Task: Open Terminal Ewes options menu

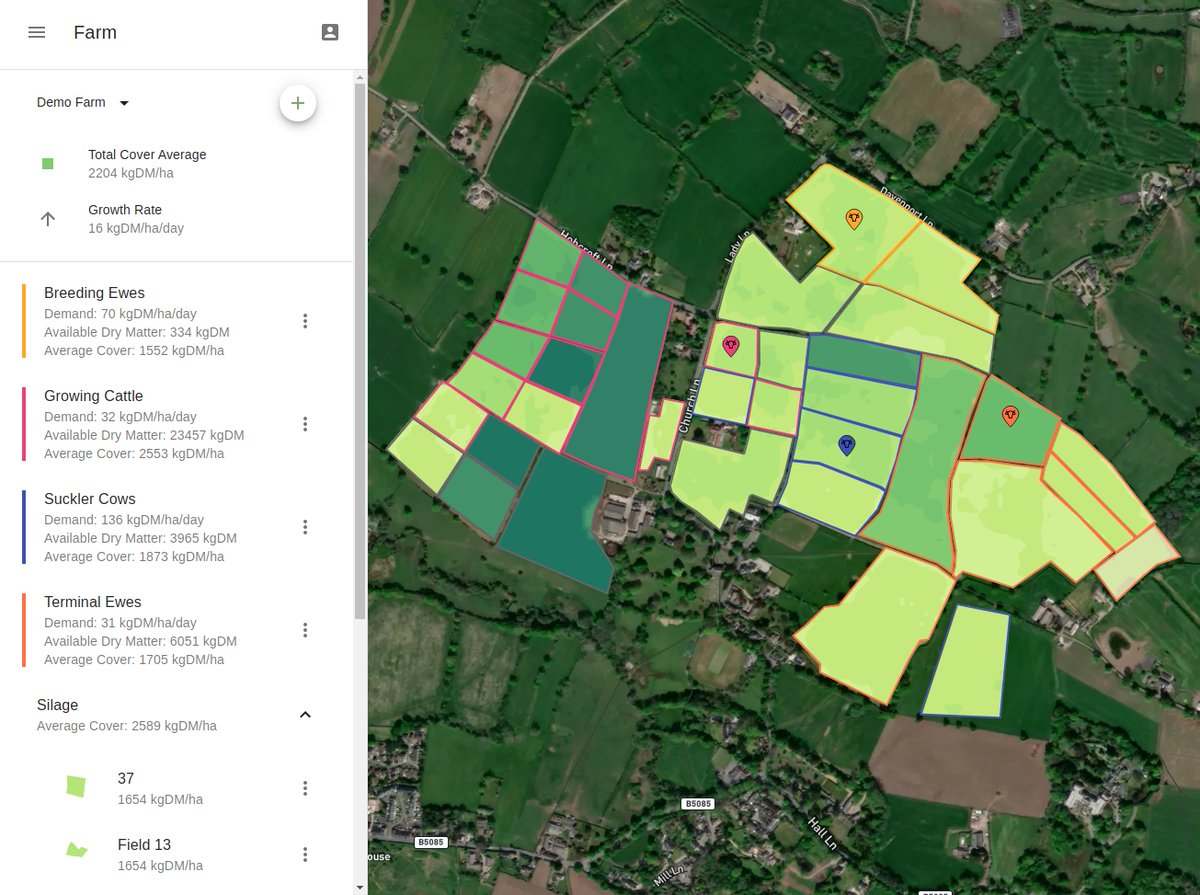Action: (305, 630)
